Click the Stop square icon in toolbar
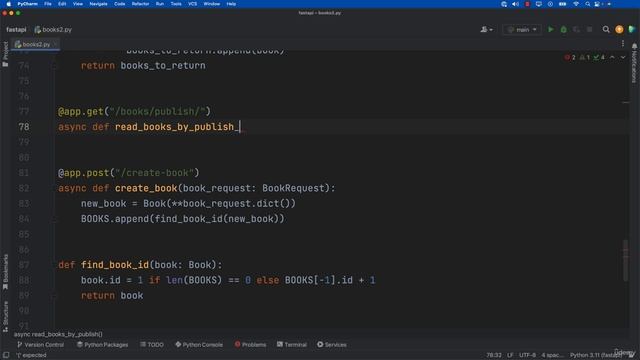Image resolution: width=640 pixels, height=360 pixels. click(x=589, y=29)
